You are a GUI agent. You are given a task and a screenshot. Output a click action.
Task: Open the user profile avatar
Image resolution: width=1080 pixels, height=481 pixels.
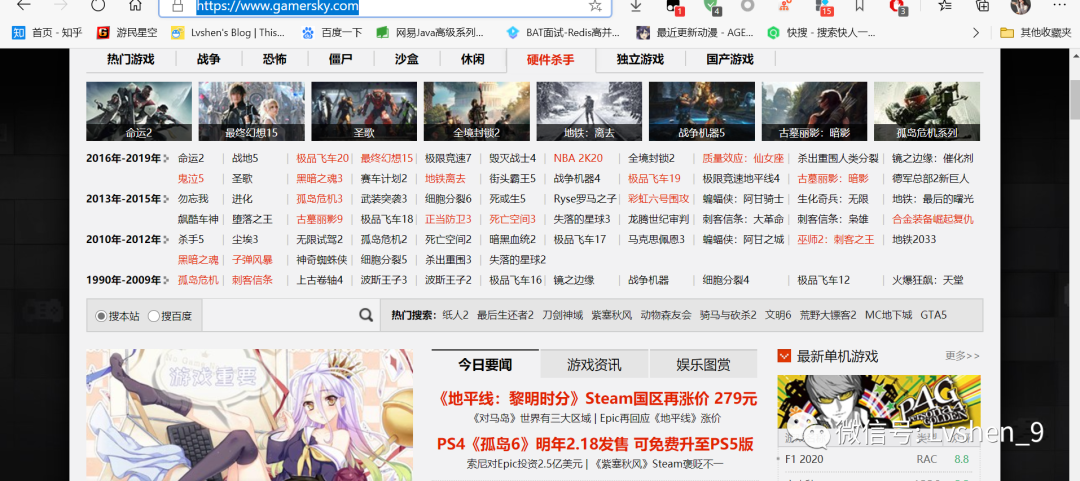[x=1020, y=6]
